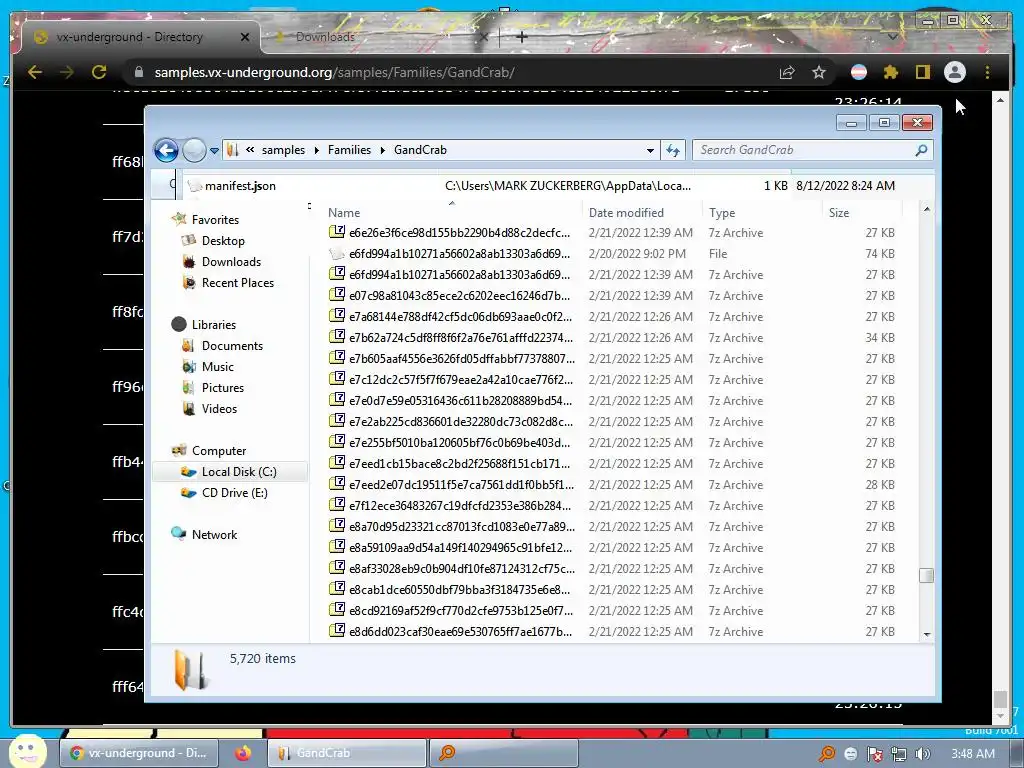
Task: Open a new browser tab
Action: (x=521, y=37)
